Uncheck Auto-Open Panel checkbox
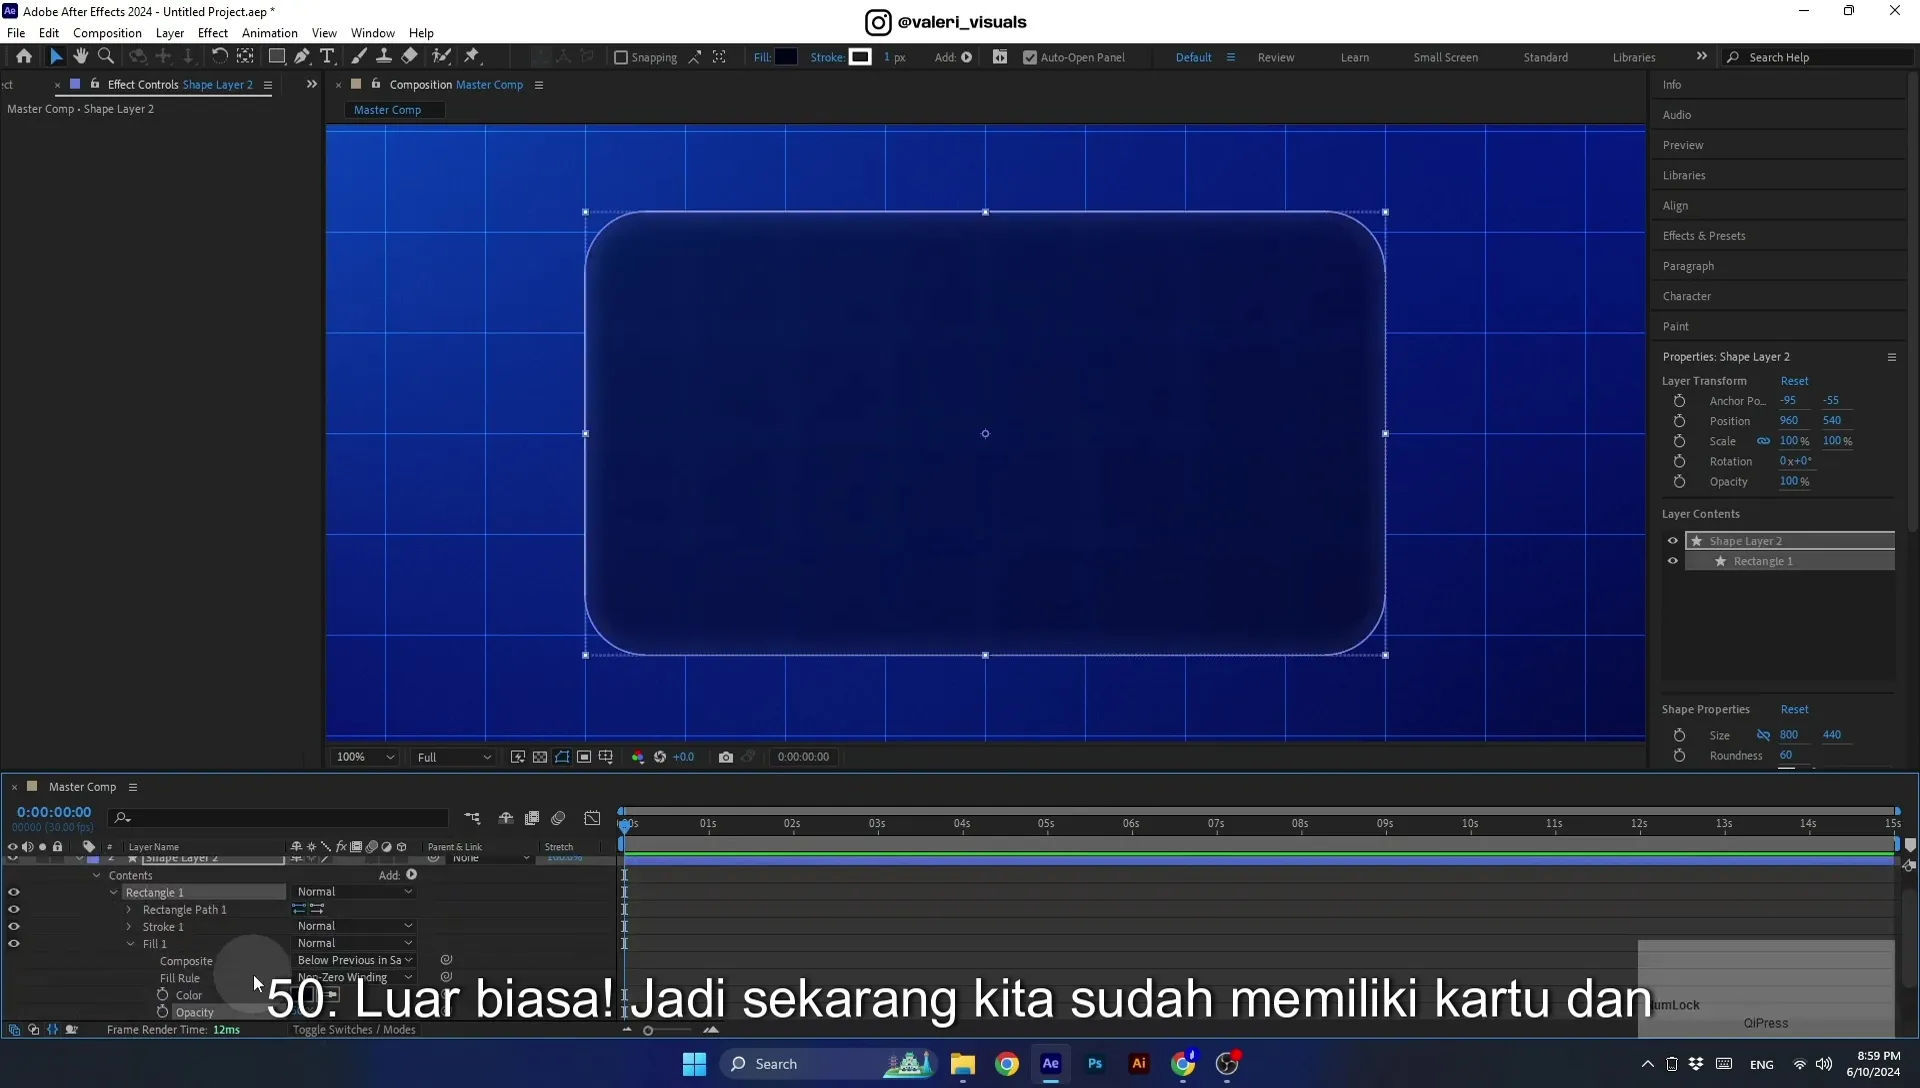The width and height of the screenshot is (1920, 1088). 1030,57
